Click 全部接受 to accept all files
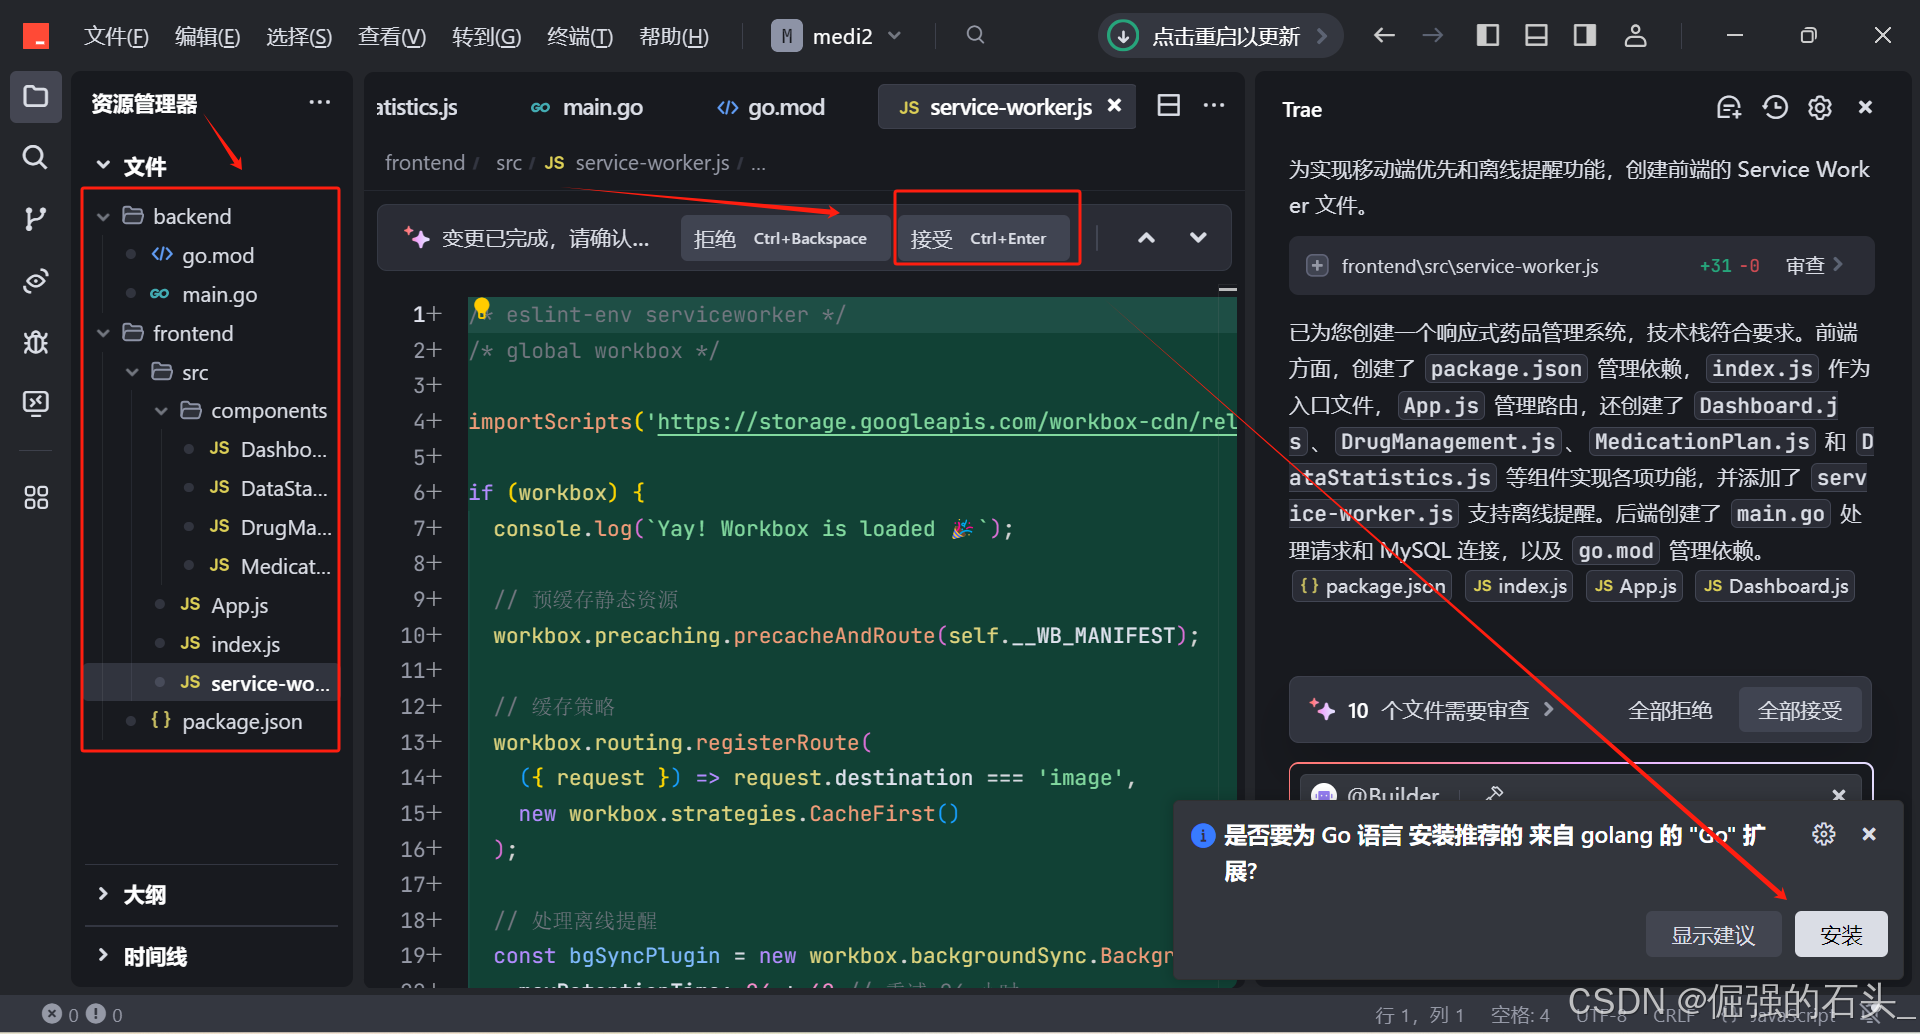Screen dimensions: 1920x1034 pos(1799,710)
